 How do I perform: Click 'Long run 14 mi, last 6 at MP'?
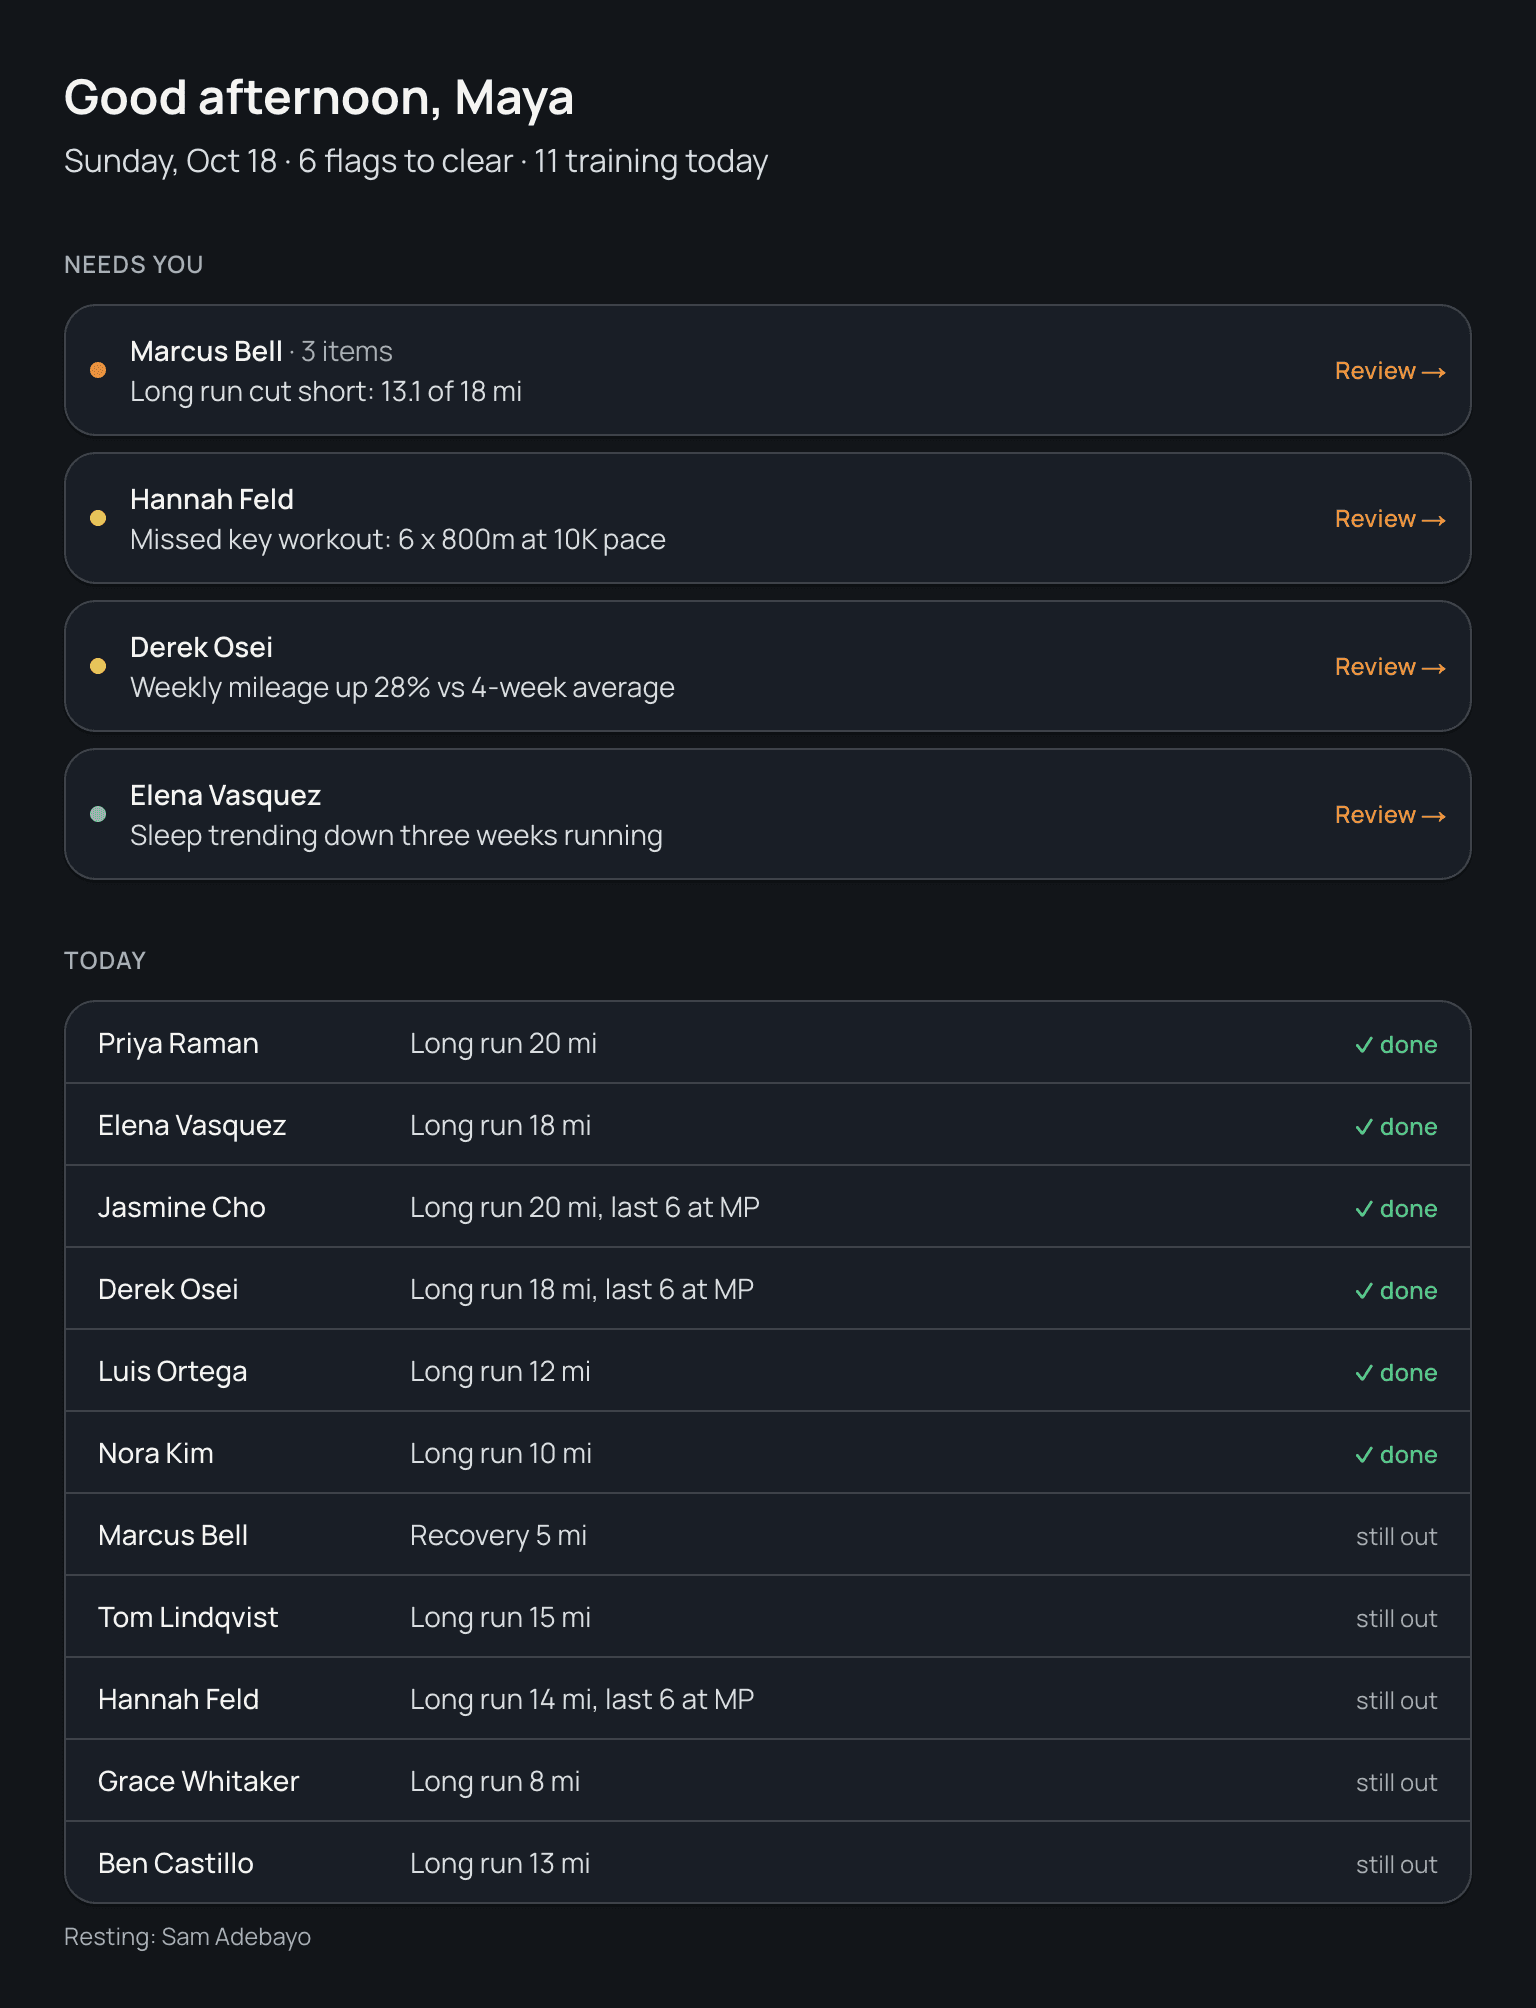[582, 1700]
